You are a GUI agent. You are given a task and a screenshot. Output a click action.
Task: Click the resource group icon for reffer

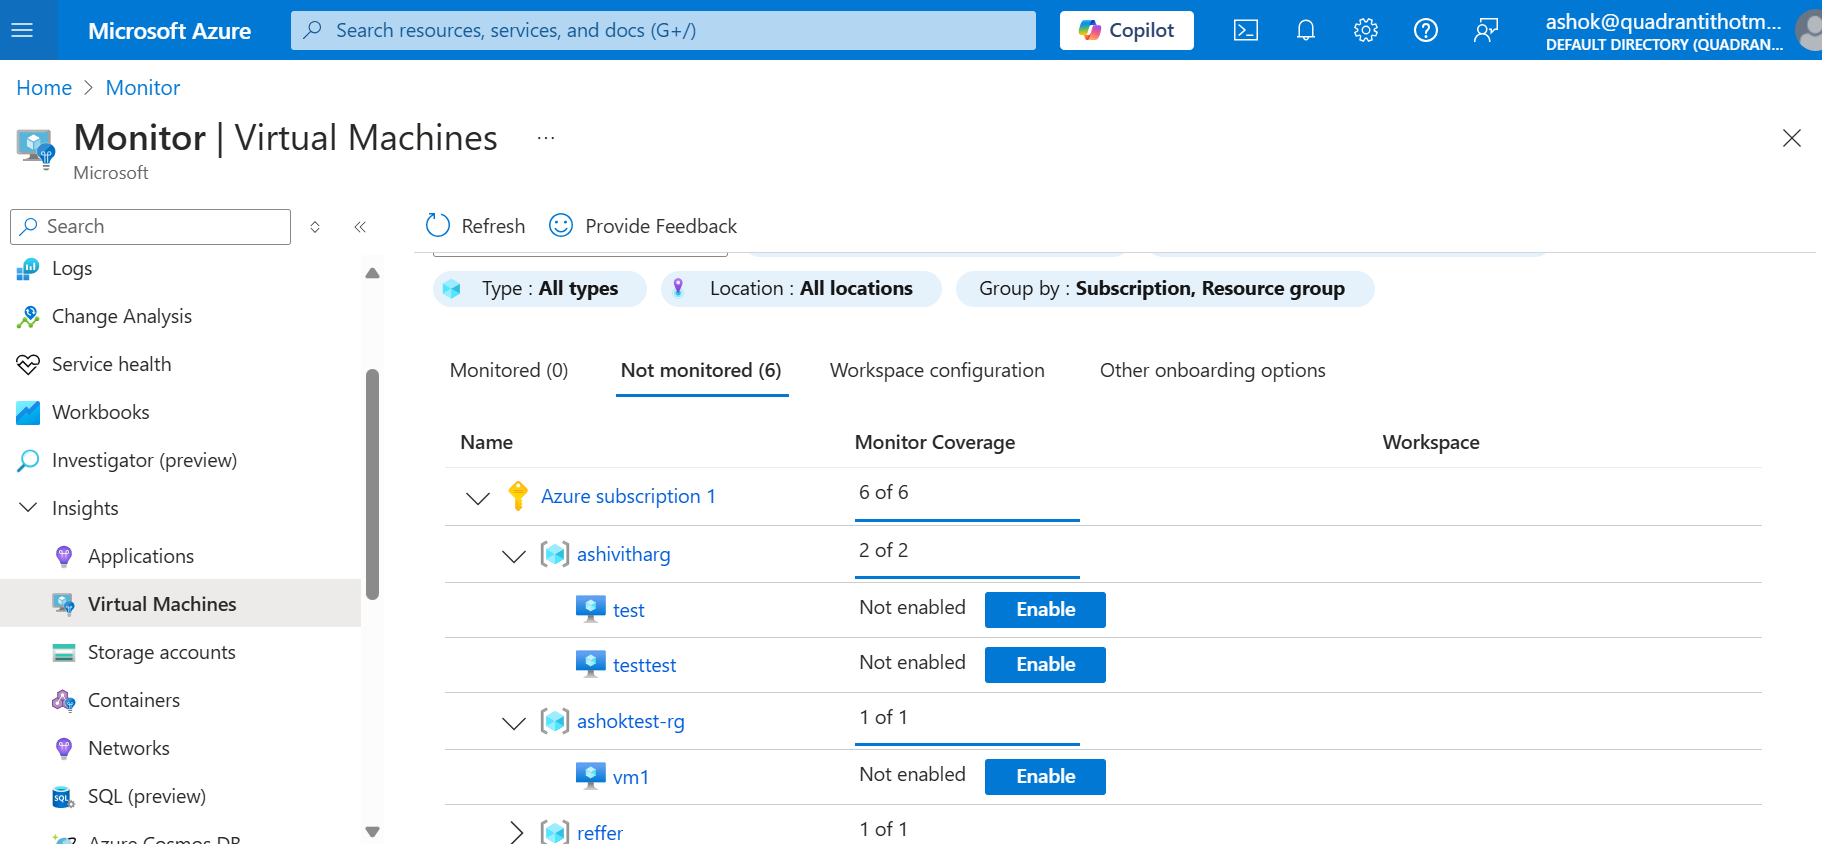pos(555,832)
